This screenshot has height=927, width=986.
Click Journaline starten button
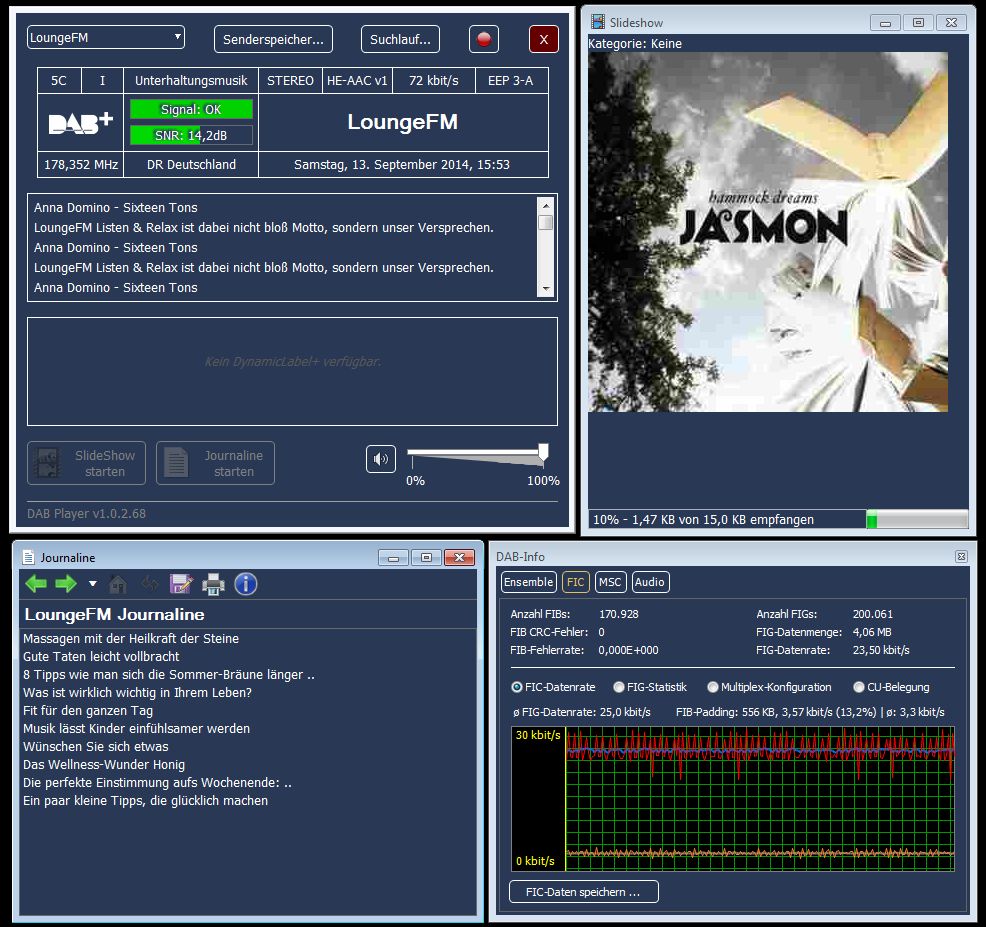point(215,463)
